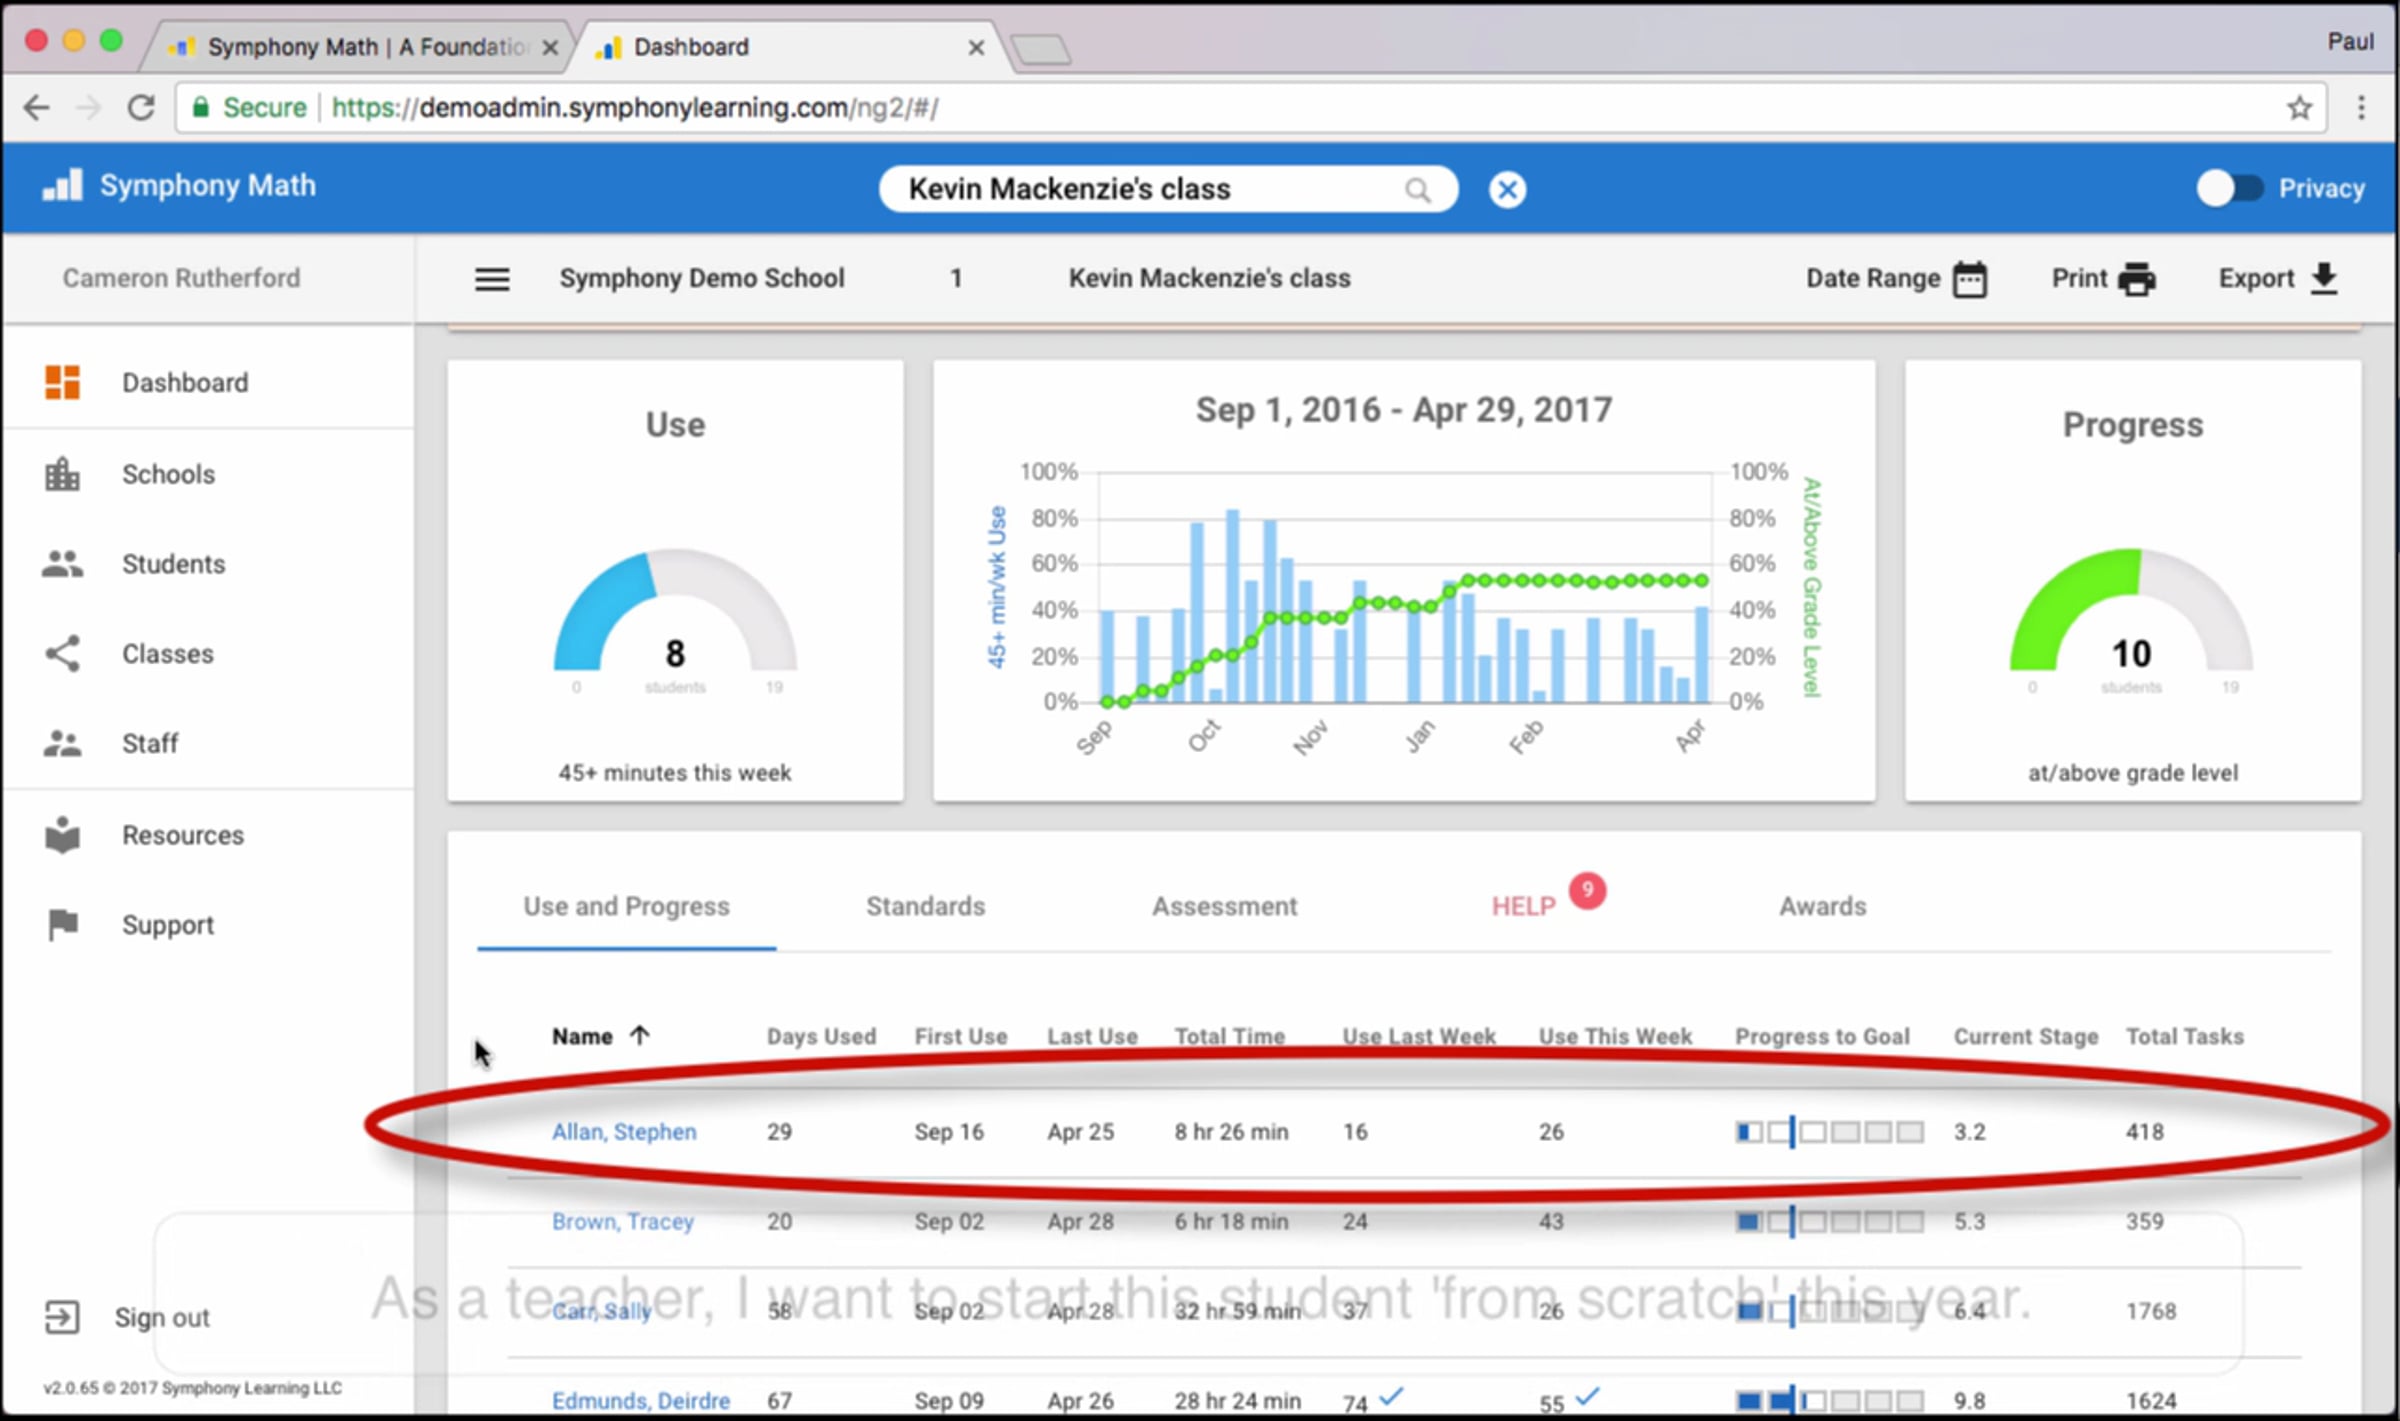
Task: Switch to the Assessment tab
Action: [x=1224, y=906]
